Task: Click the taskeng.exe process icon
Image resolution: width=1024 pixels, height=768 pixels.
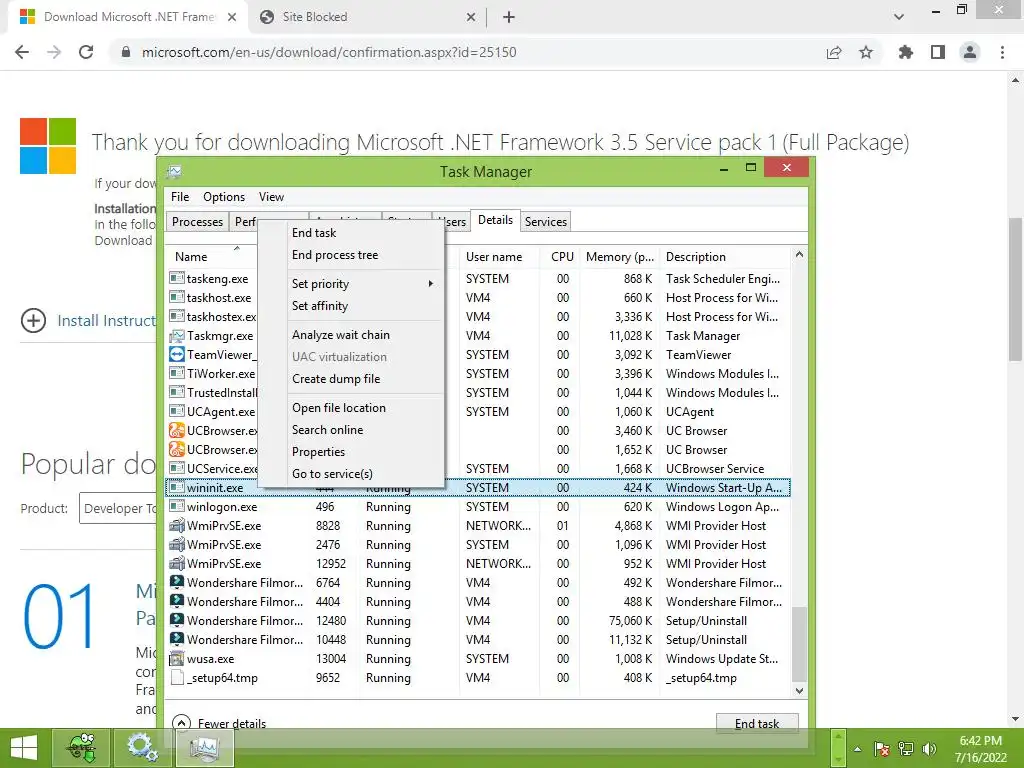Action: [176, 278]
